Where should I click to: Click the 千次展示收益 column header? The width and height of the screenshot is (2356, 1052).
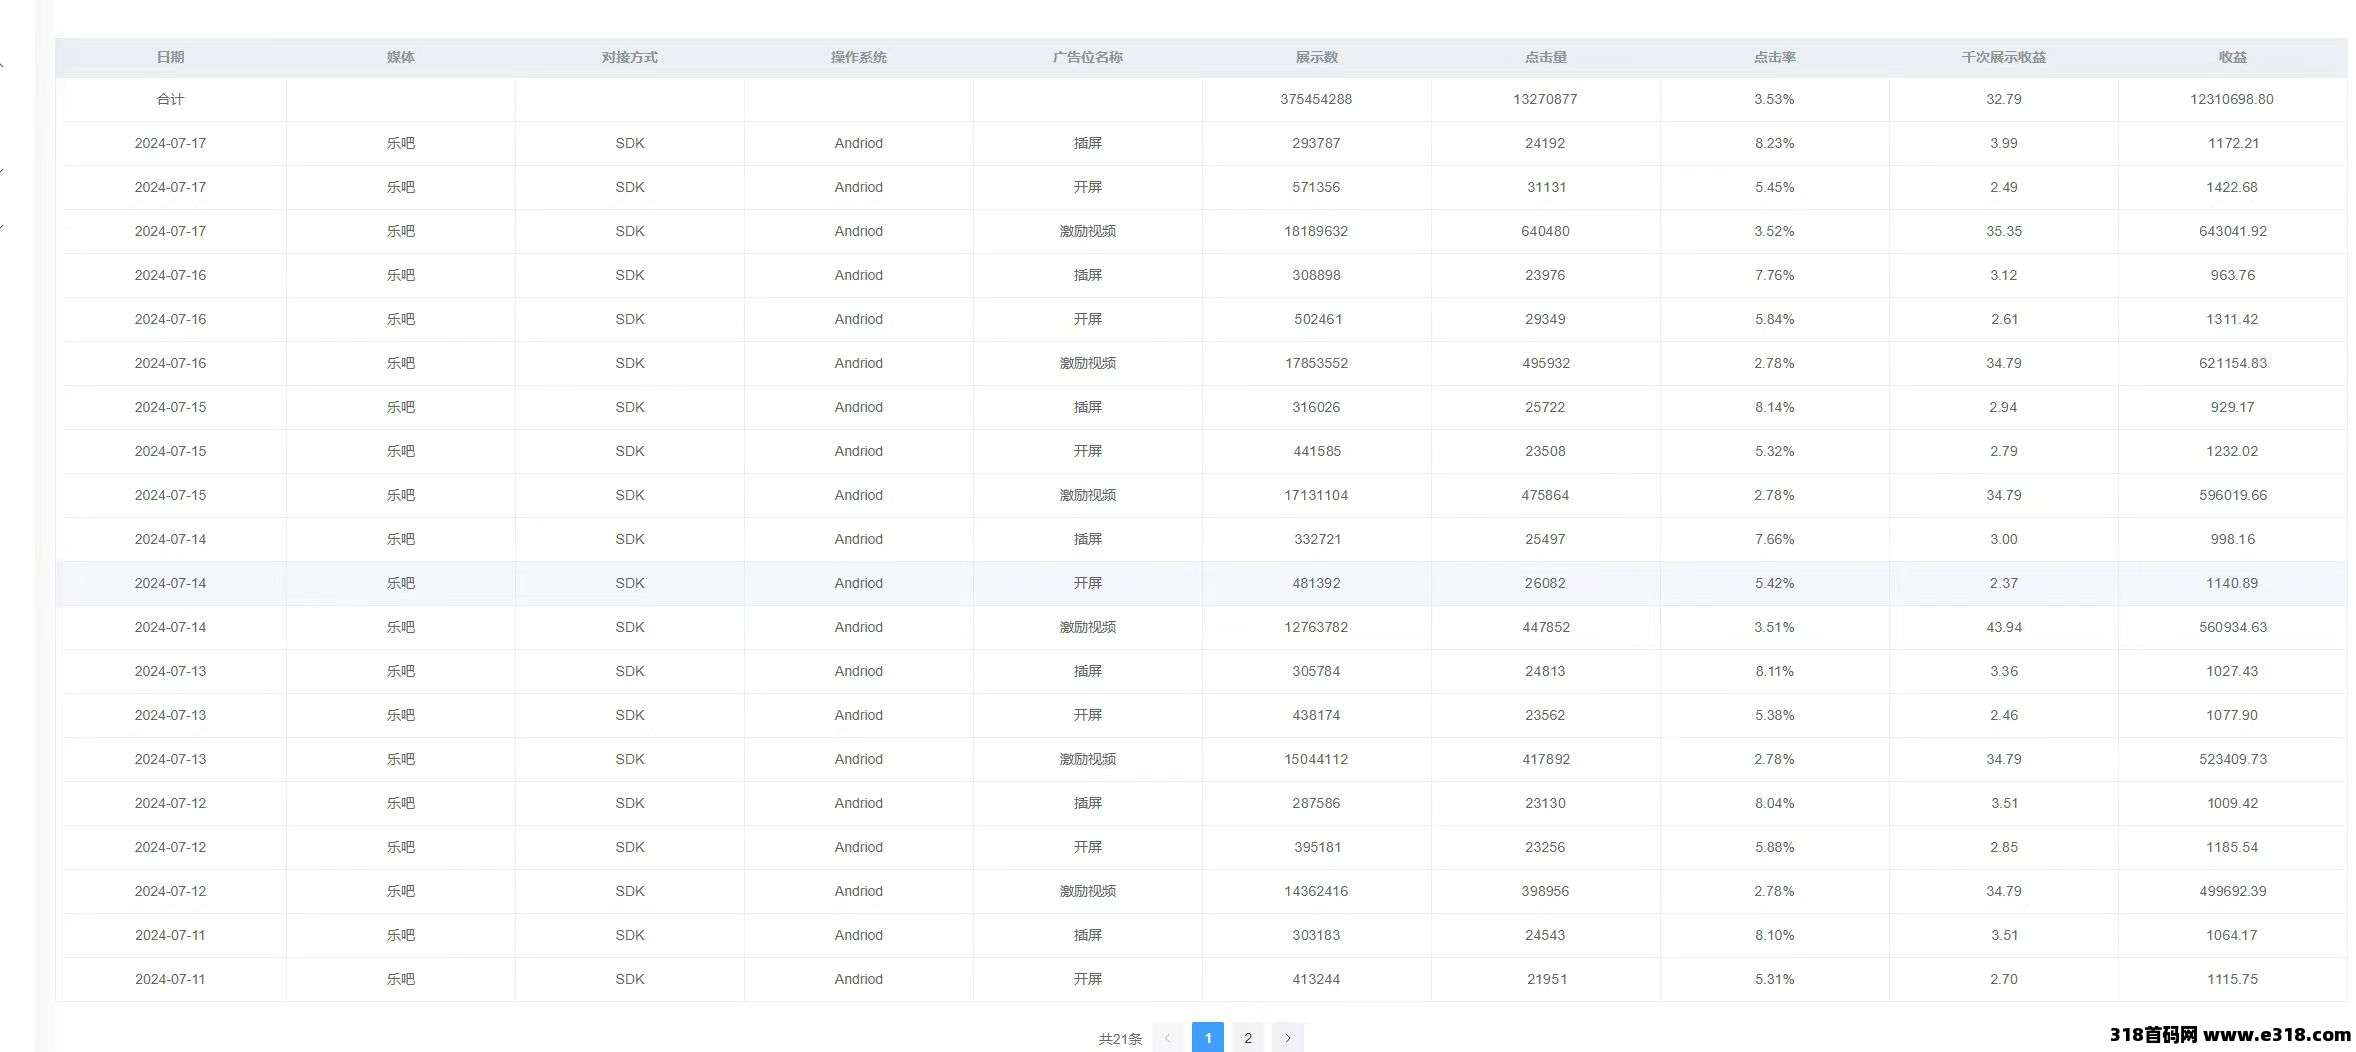click(2003, 57)
